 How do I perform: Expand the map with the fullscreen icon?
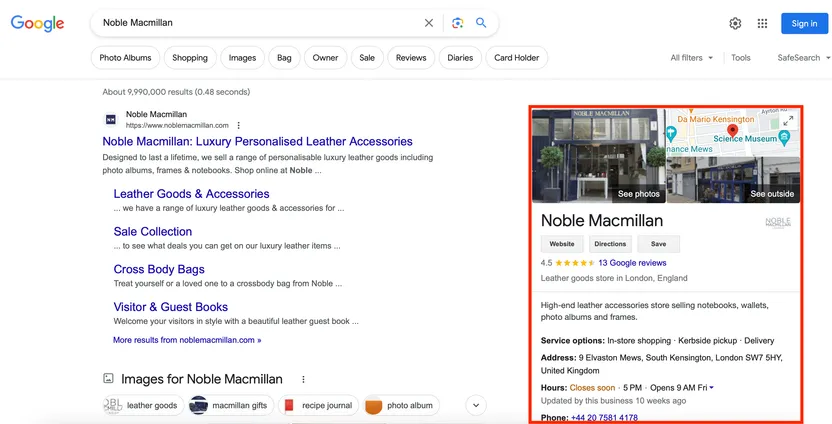coord(788,120)
